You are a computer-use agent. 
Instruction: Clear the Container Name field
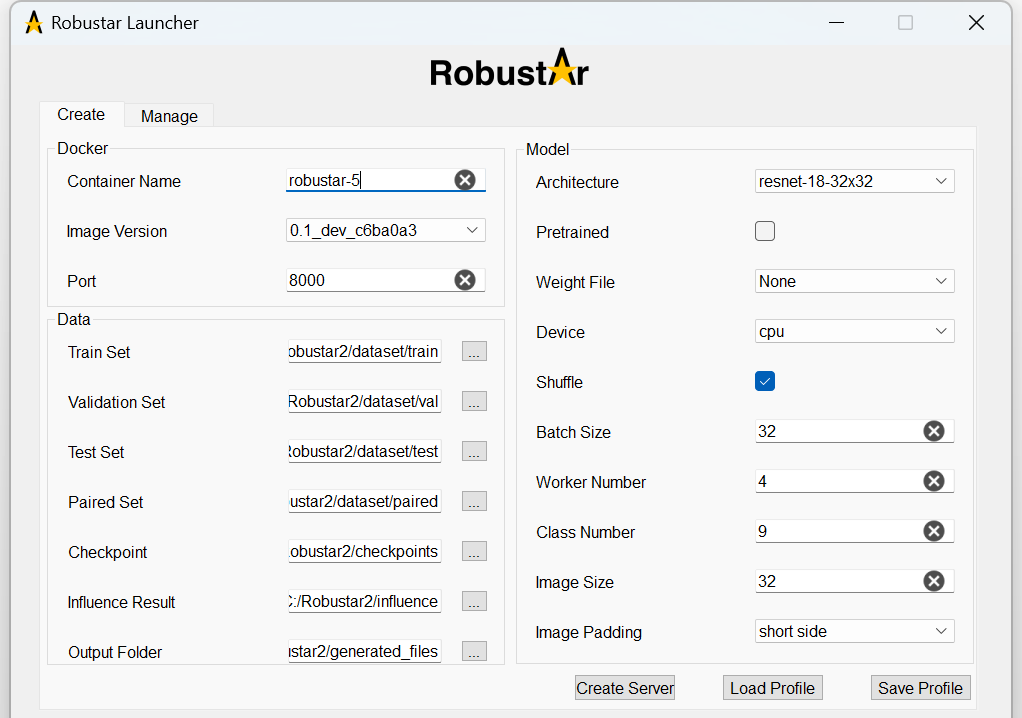[x=465, y=180]
